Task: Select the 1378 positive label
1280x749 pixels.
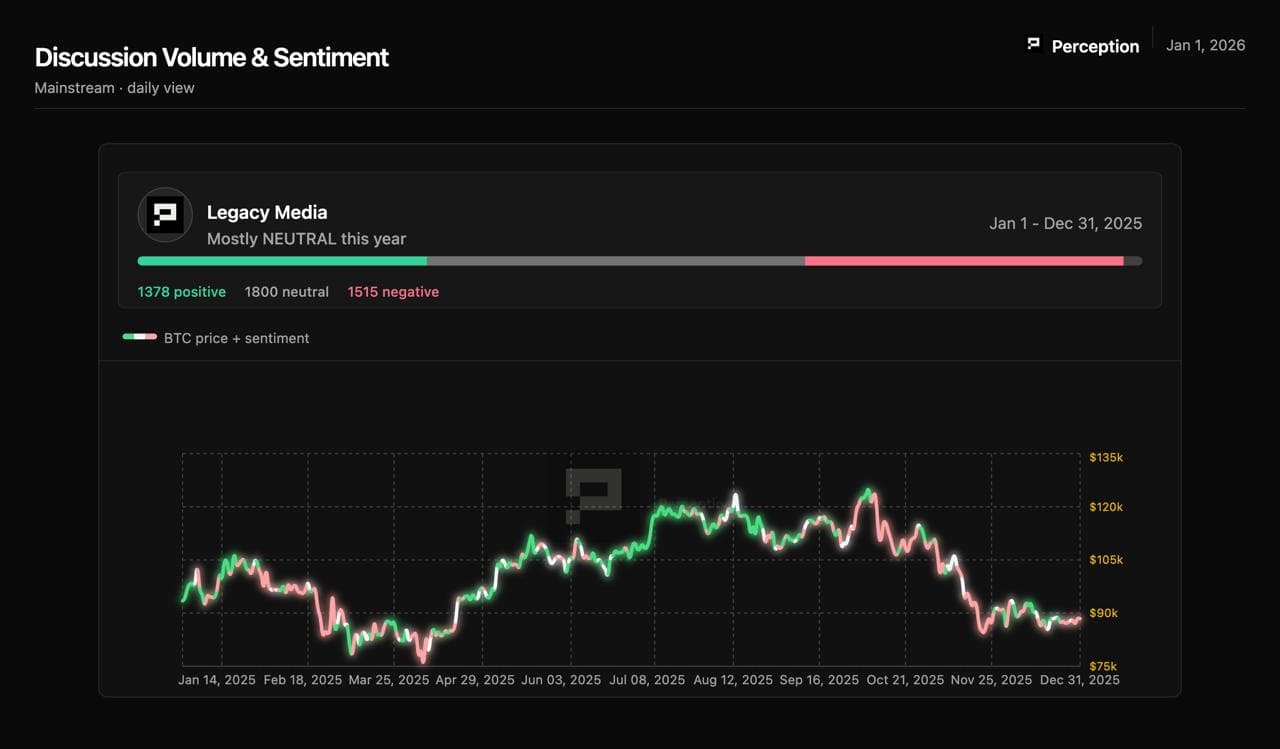Action: click(x=182, y=292)
